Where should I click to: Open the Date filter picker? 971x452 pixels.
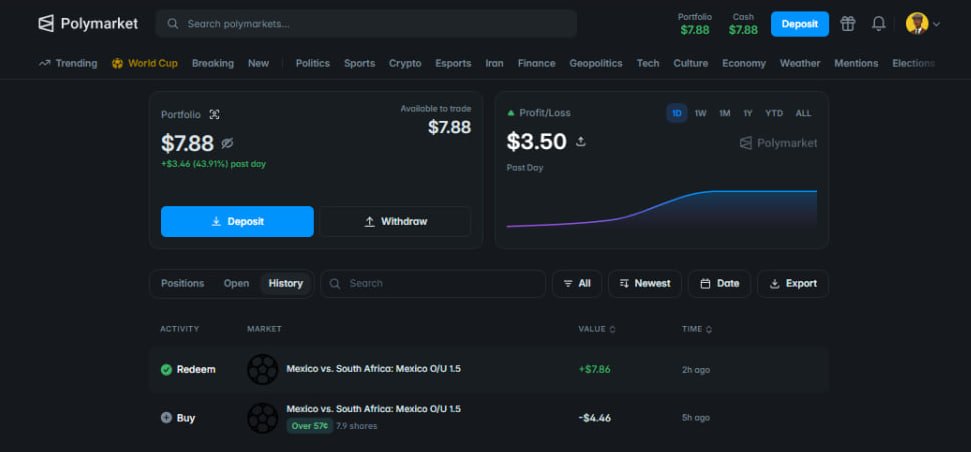click(720, 284)
